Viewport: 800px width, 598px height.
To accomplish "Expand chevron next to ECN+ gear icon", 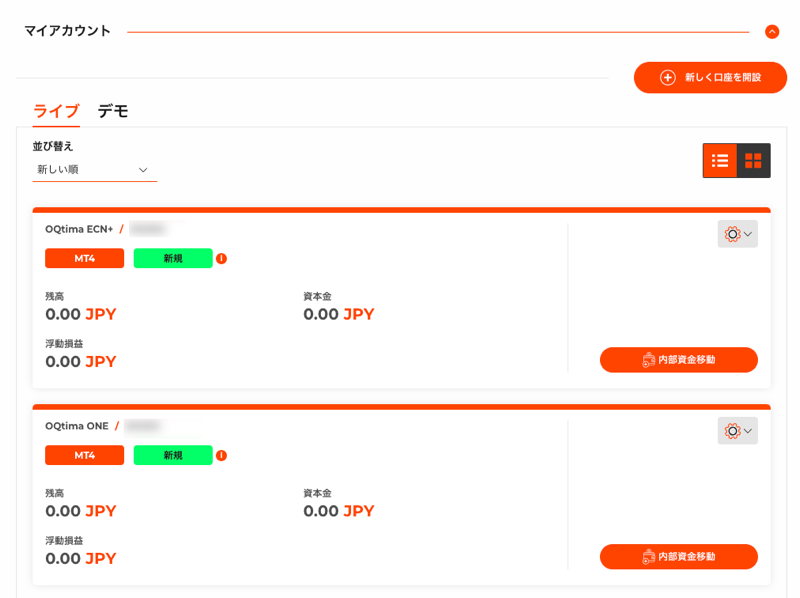I will (x=748, y=234).
